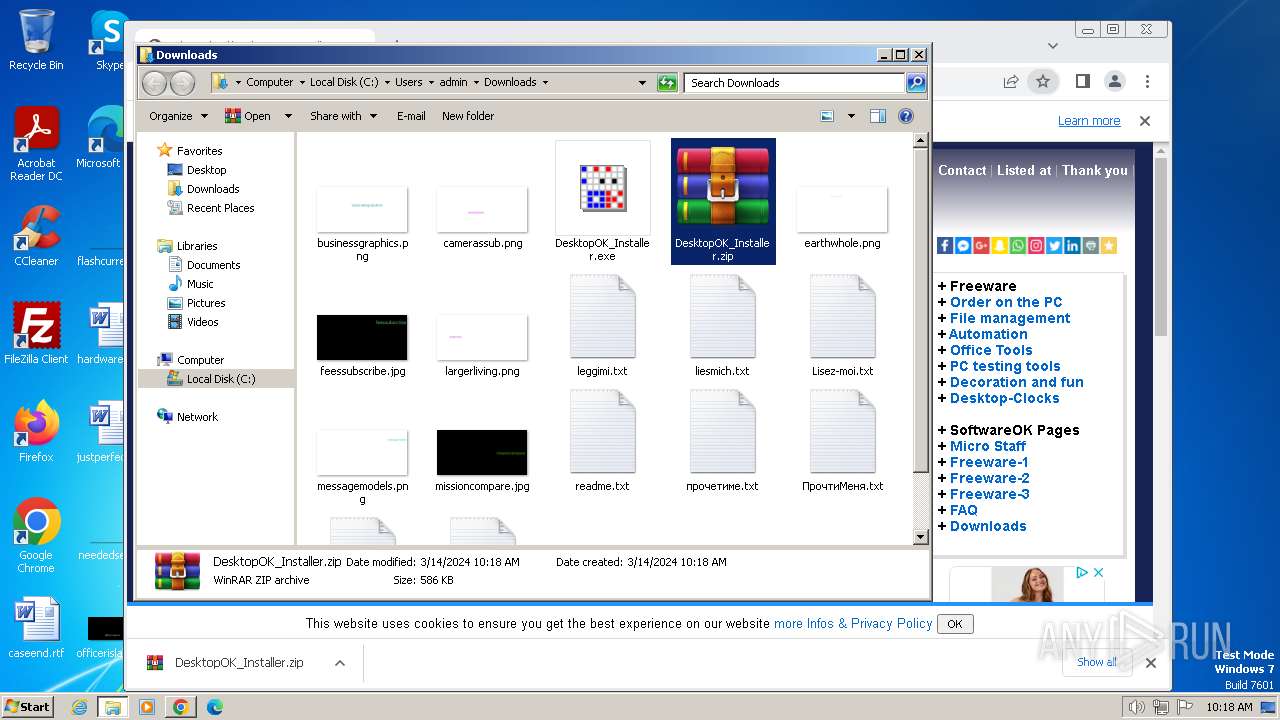Select Documents library in navigation pane
1280x720 pixels.
[213, 265]
